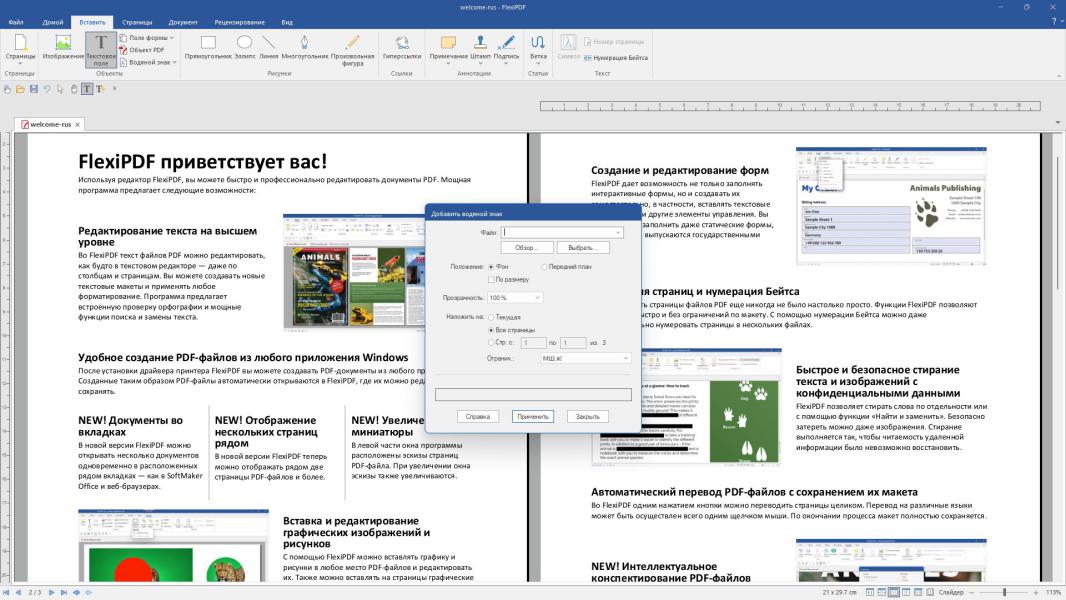
Task: Select the Передний план radio button
Action: click(x=545, y=267)
